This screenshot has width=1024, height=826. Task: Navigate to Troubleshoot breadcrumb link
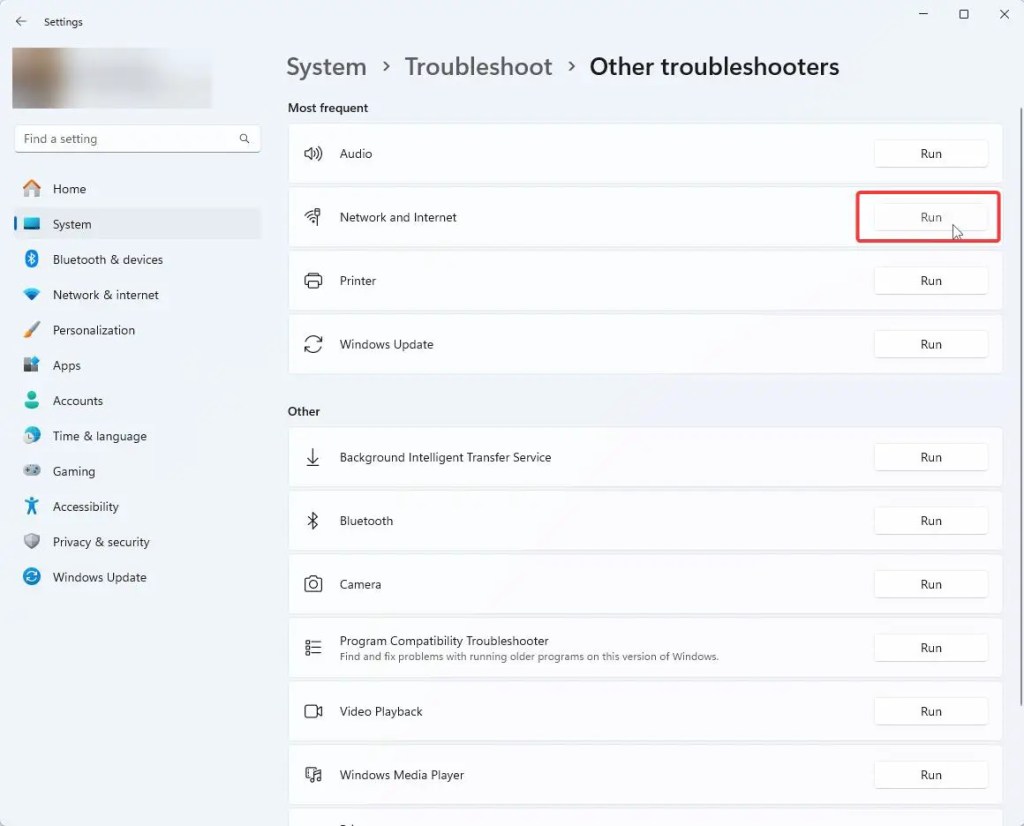click(x=478, y=67)
